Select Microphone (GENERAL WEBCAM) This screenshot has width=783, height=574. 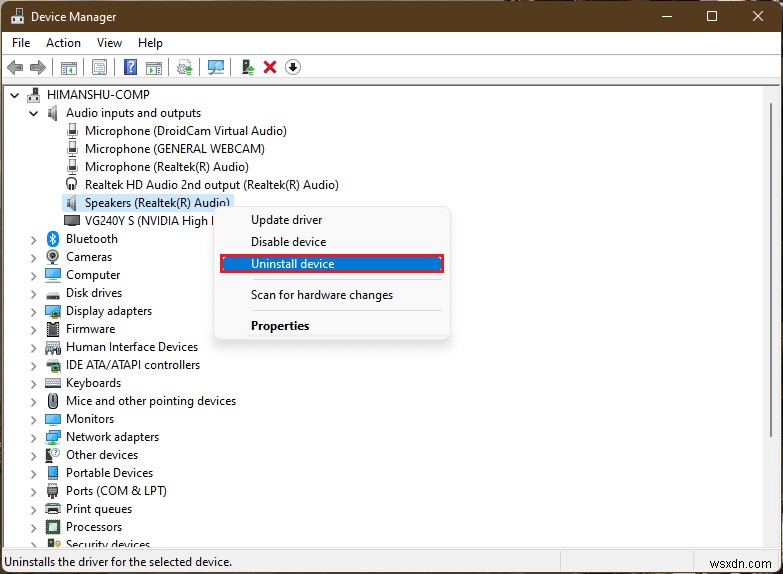(x=175, y=149)
